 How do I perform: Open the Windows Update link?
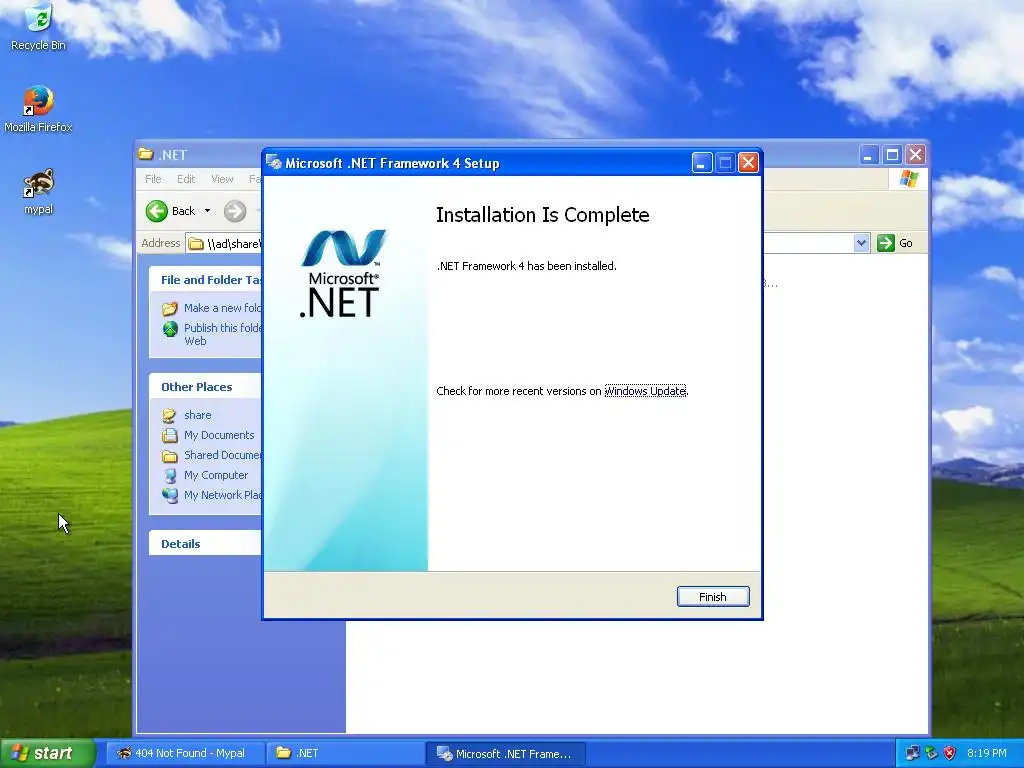(645, 391)
